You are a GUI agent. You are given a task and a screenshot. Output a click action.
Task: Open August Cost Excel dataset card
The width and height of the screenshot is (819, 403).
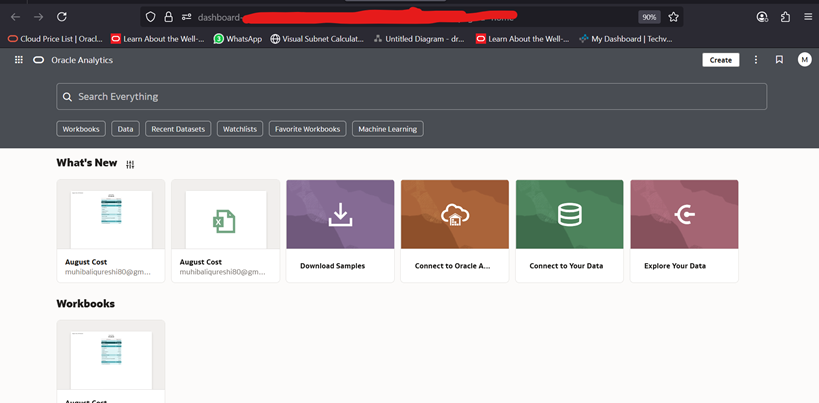[x=226, y=231]
